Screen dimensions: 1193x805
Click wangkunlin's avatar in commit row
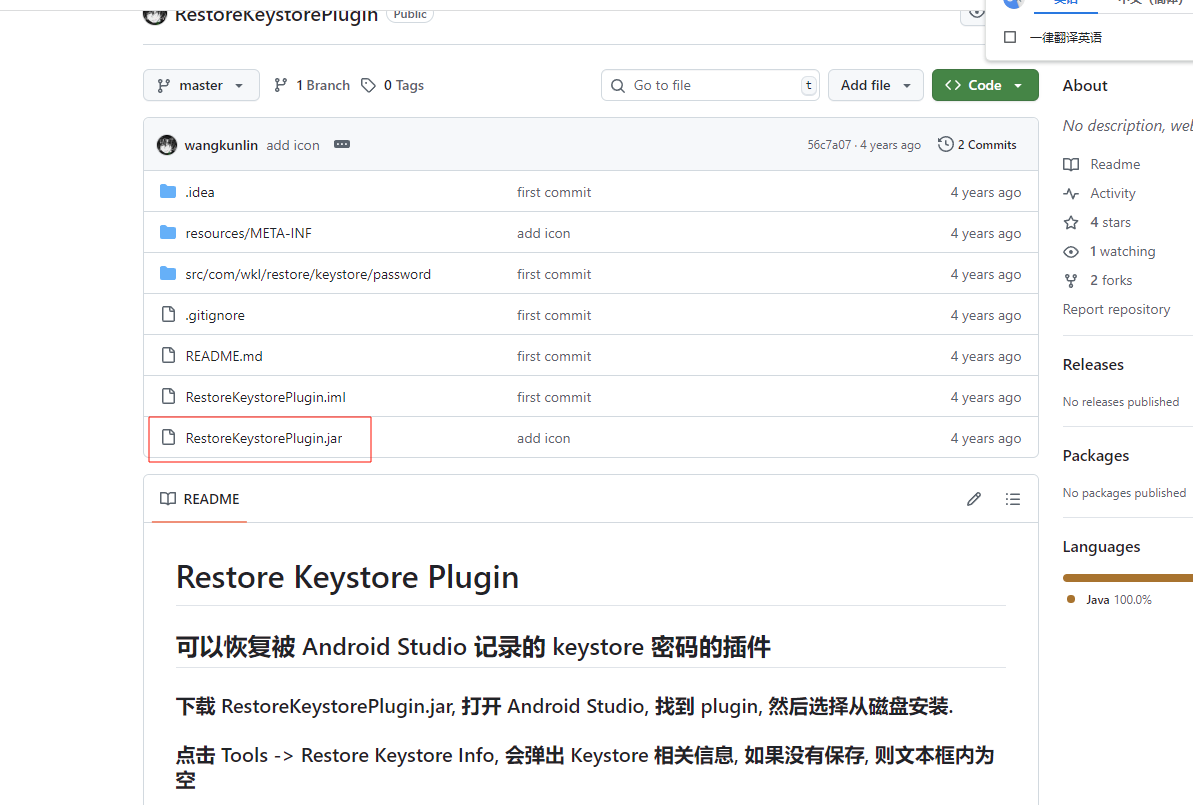167,145
